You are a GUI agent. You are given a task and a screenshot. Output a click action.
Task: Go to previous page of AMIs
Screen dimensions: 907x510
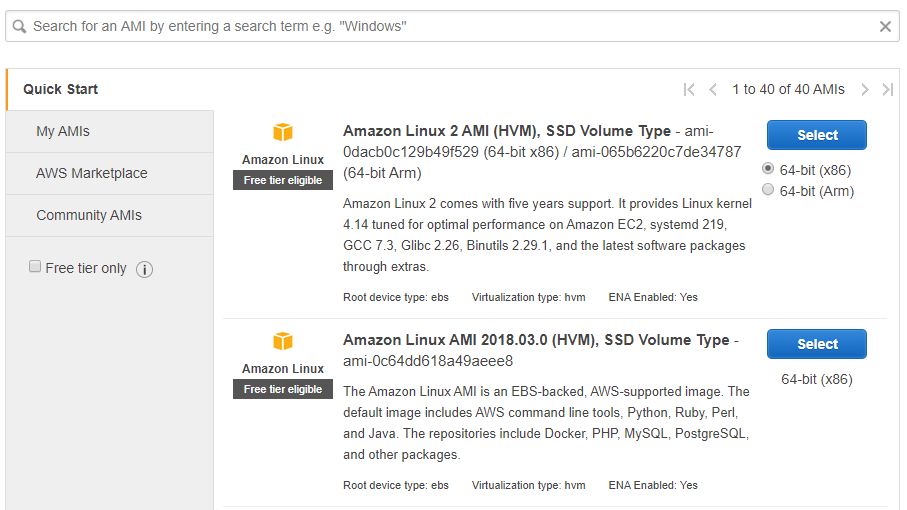click(713, 90)
